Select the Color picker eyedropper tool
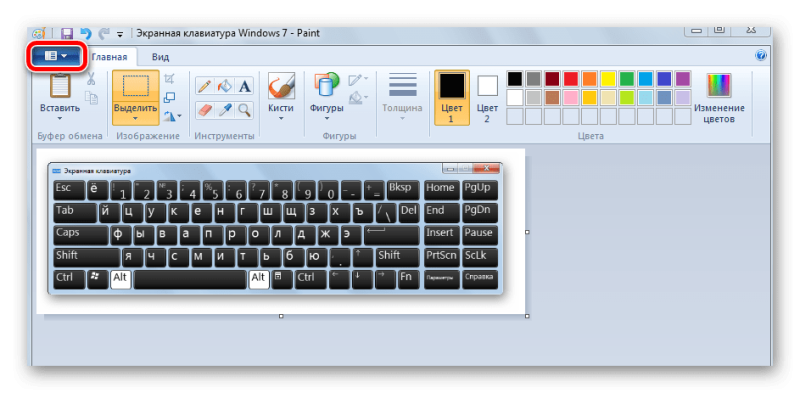The height and width of the screenshot is (393, 800). (224, 110)
